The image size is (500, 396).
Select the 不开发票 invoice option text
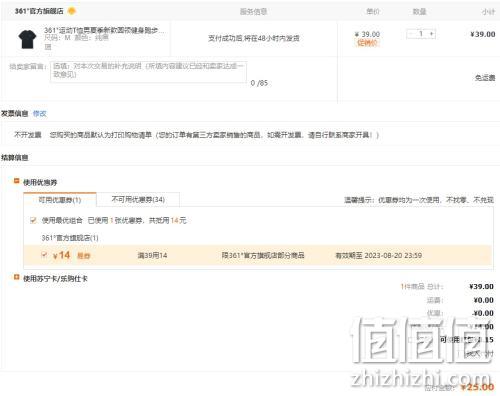(28, 135)
